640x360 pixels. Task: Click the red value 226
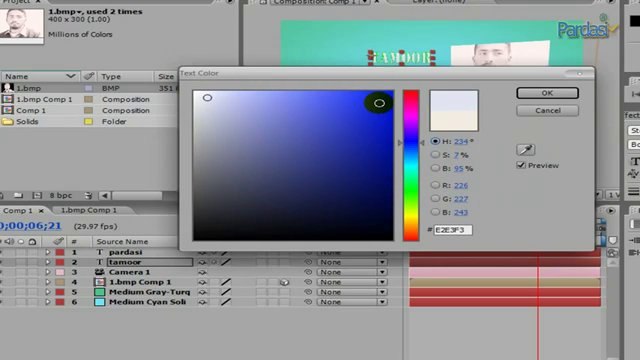(461, 185)
